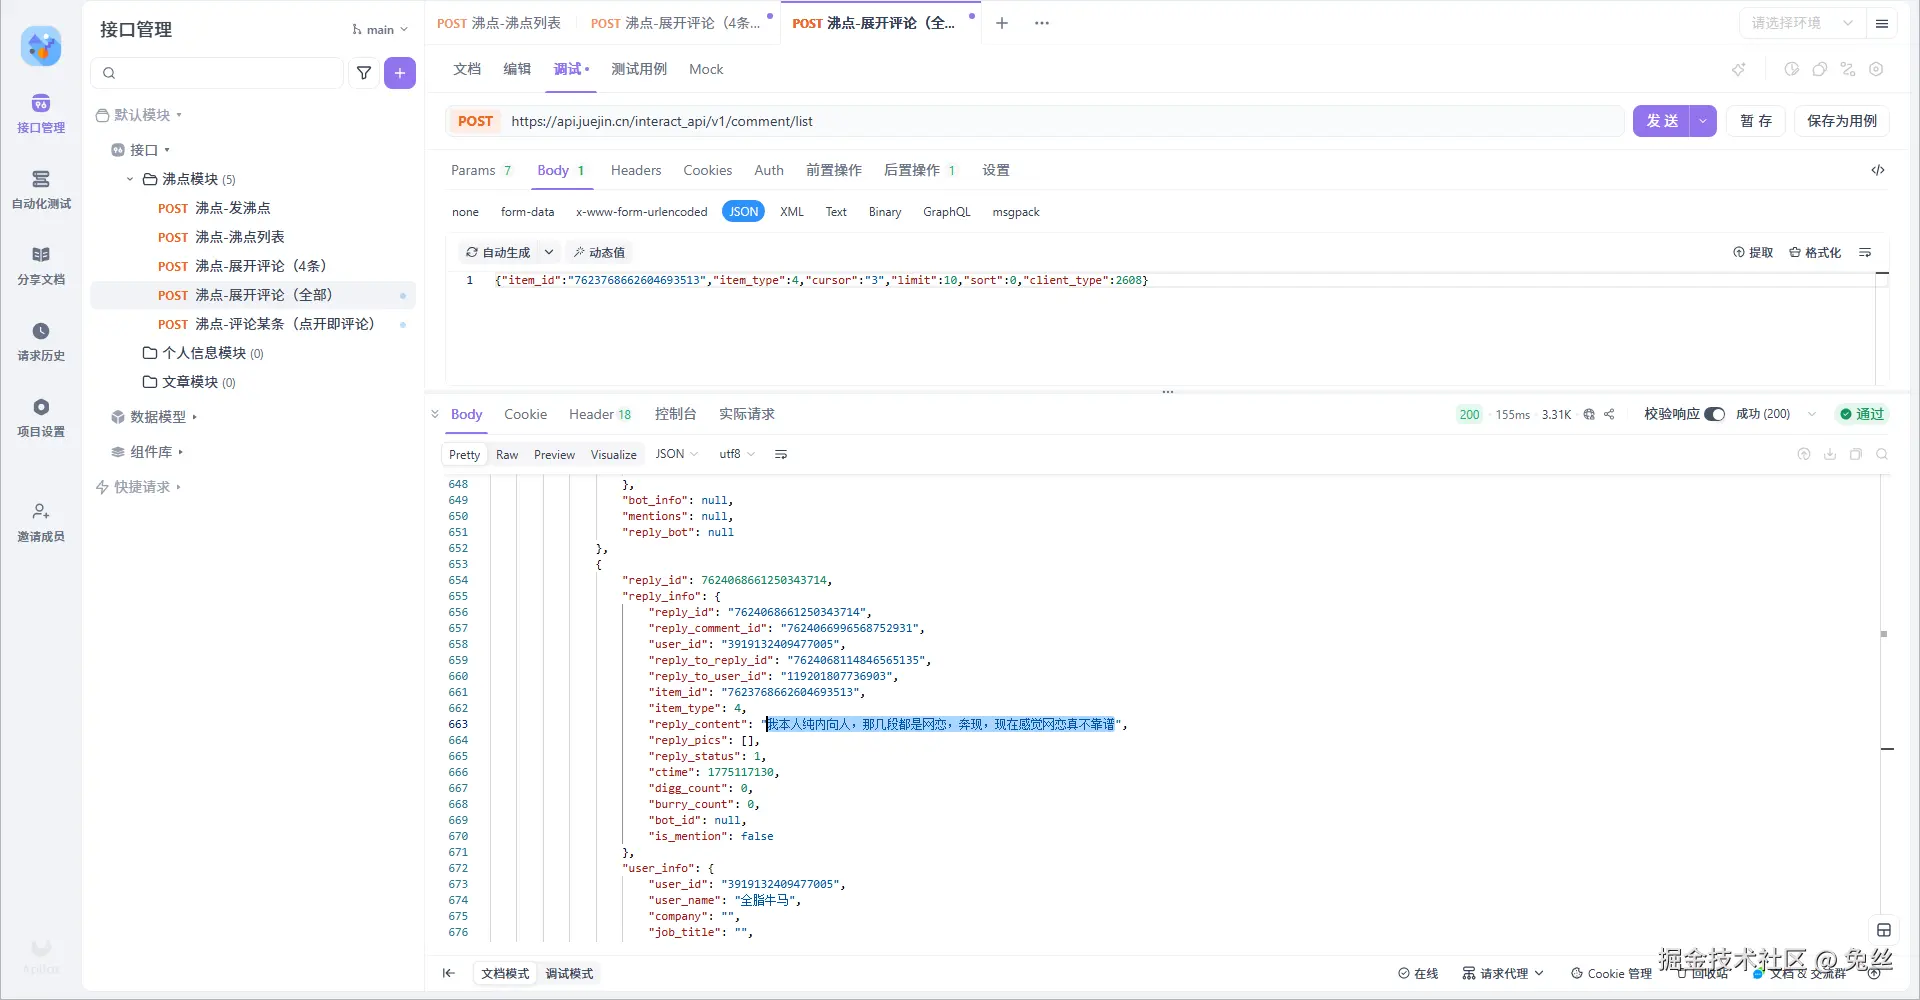Click the filter funnel icon in sidebar

[364, 73]
